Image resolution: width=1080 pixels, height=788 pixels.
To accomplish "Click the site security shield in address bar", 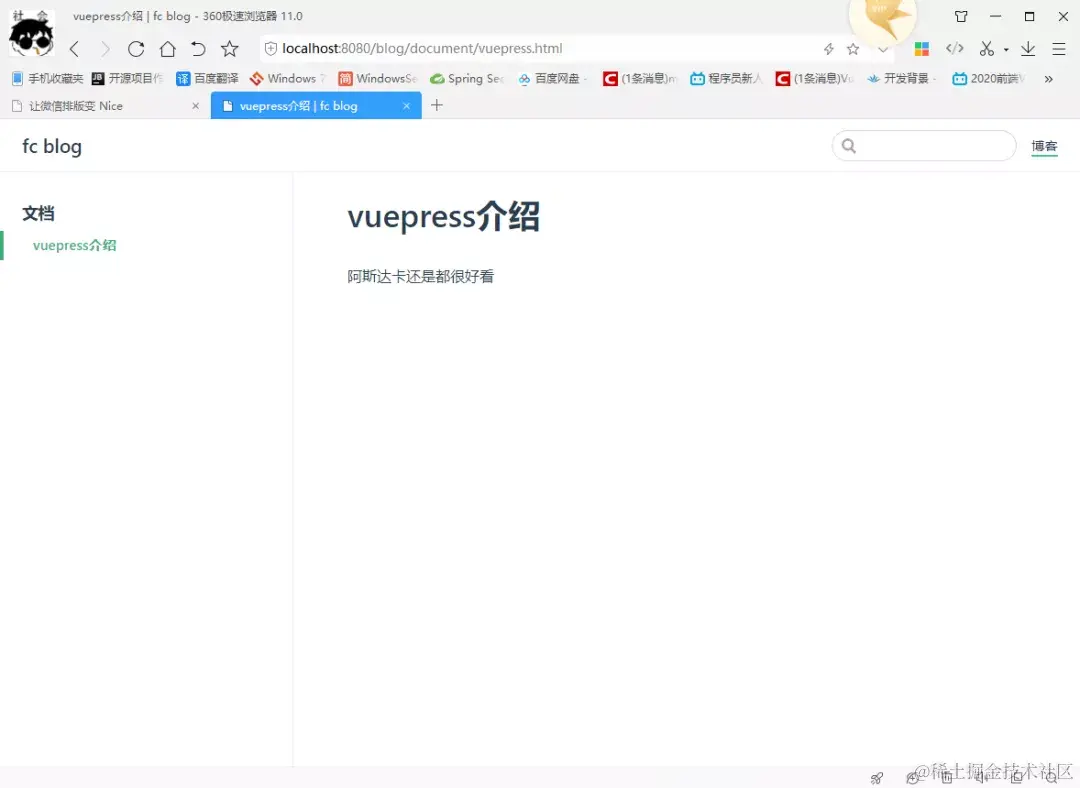I will pyautogui.click(x=270, y=48).
